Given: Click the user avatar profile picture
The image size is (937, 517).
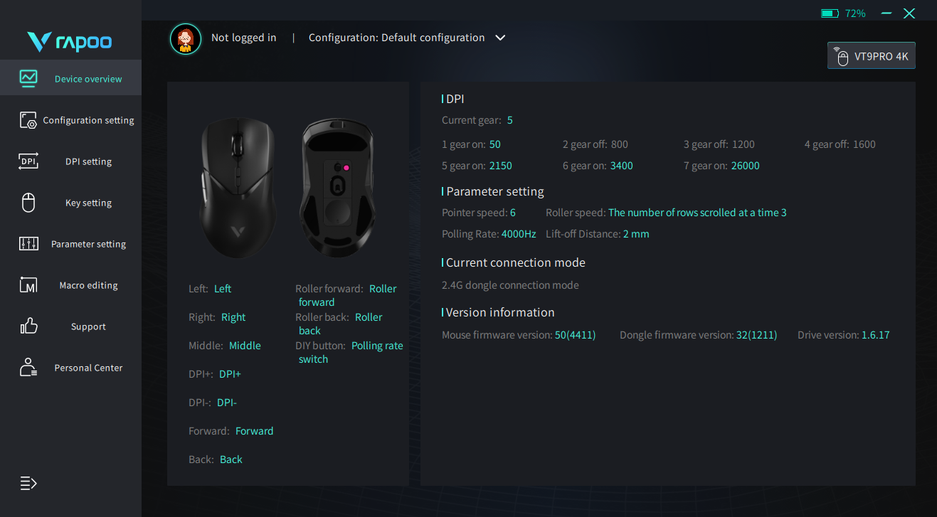Looking at the screenshot, I should pyautogui.click(x=185, y=39).
